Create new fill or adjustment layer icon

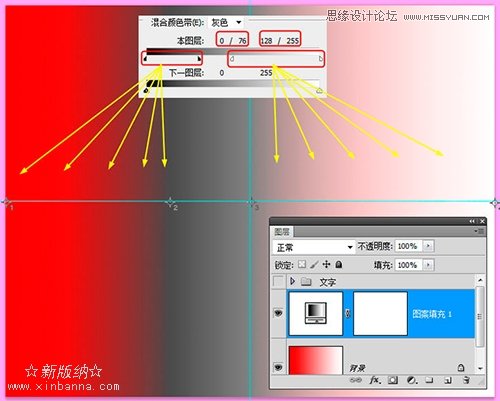coord(412,380)
